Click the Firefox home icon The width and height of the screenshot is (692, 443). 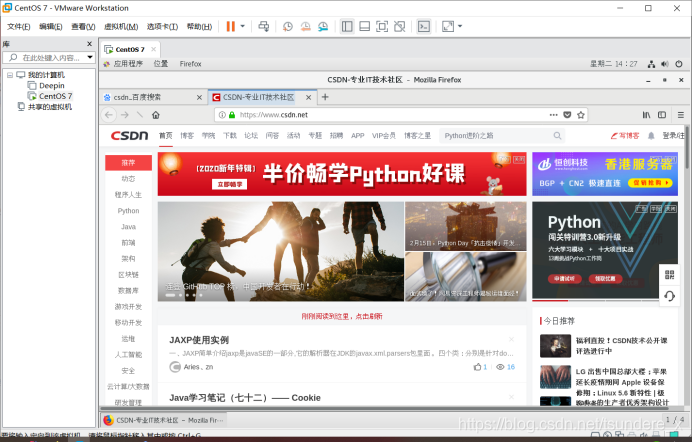(x=156, y=115)
